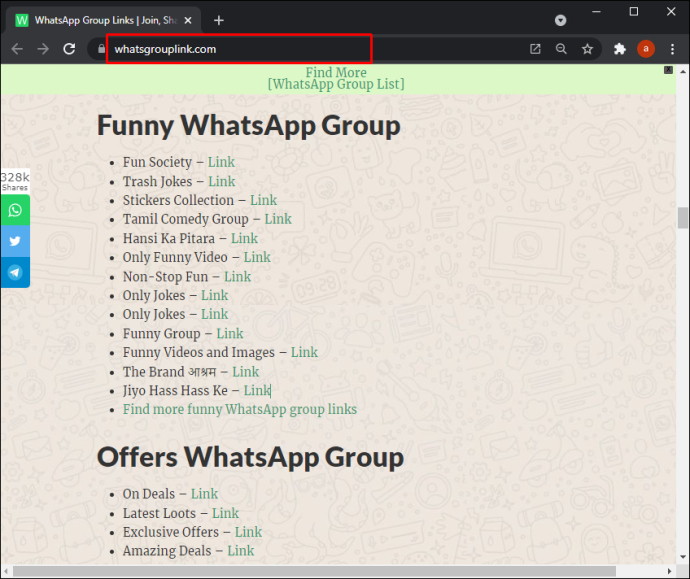The height and width of the screenshot is (579, 690).
Task: Open the Non-Stop Fun Link
Action: click(x=237, y=276)
